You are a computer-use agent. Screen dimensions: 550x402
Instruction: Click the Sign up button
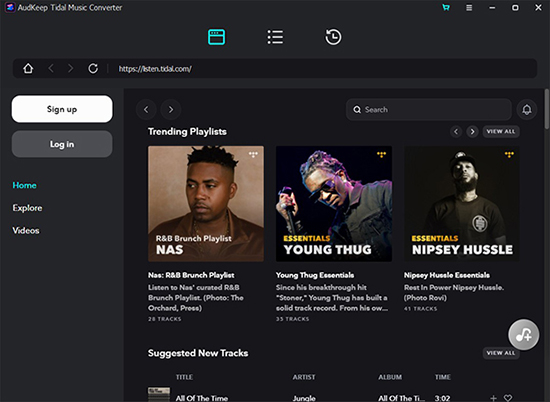coord(62,109)
